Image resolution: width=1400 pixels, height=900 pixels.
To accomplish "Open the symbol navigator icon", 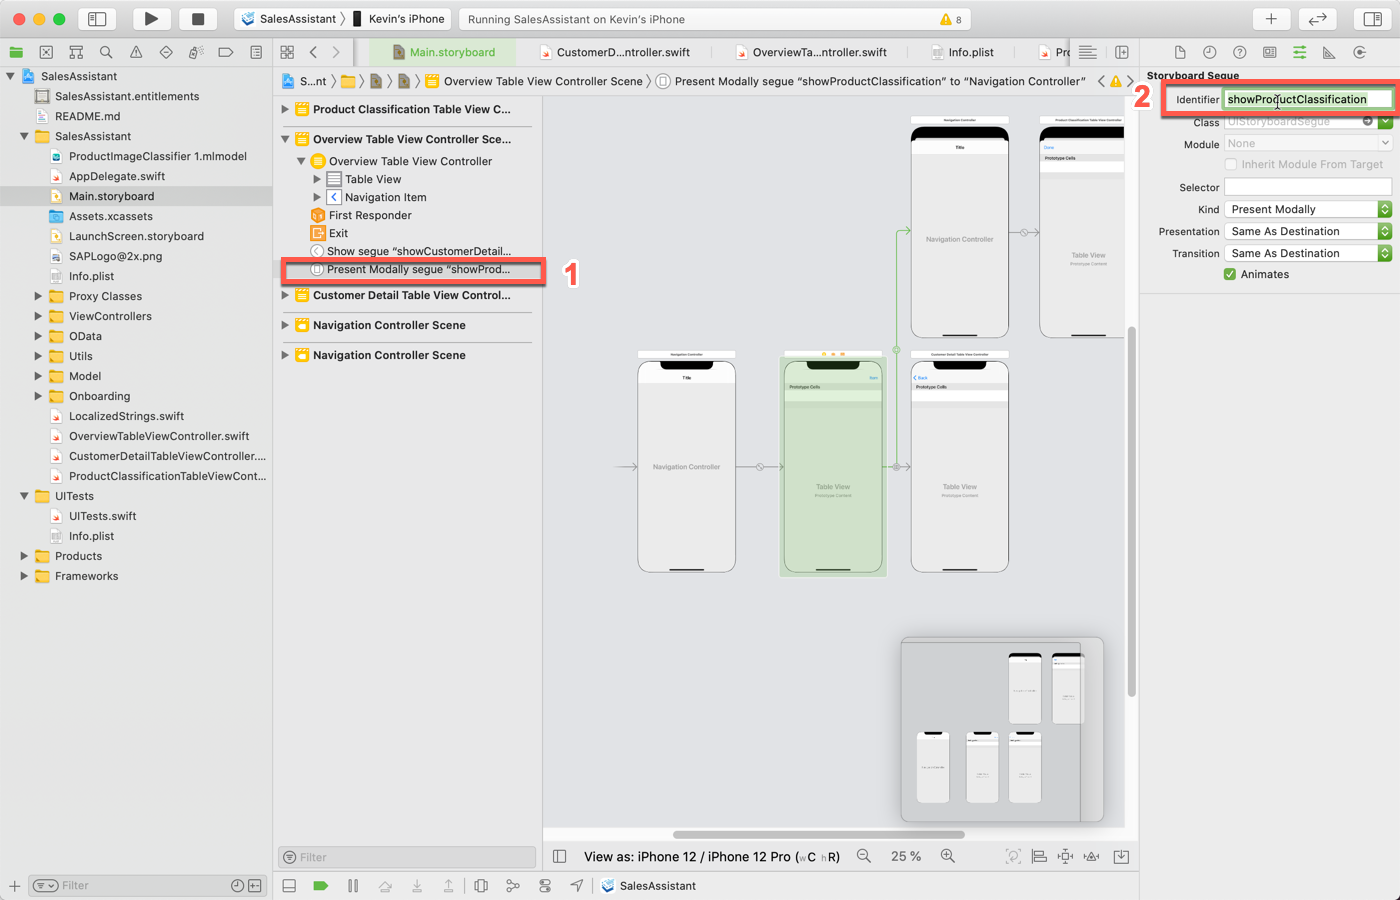I will [x=76, y=52].
